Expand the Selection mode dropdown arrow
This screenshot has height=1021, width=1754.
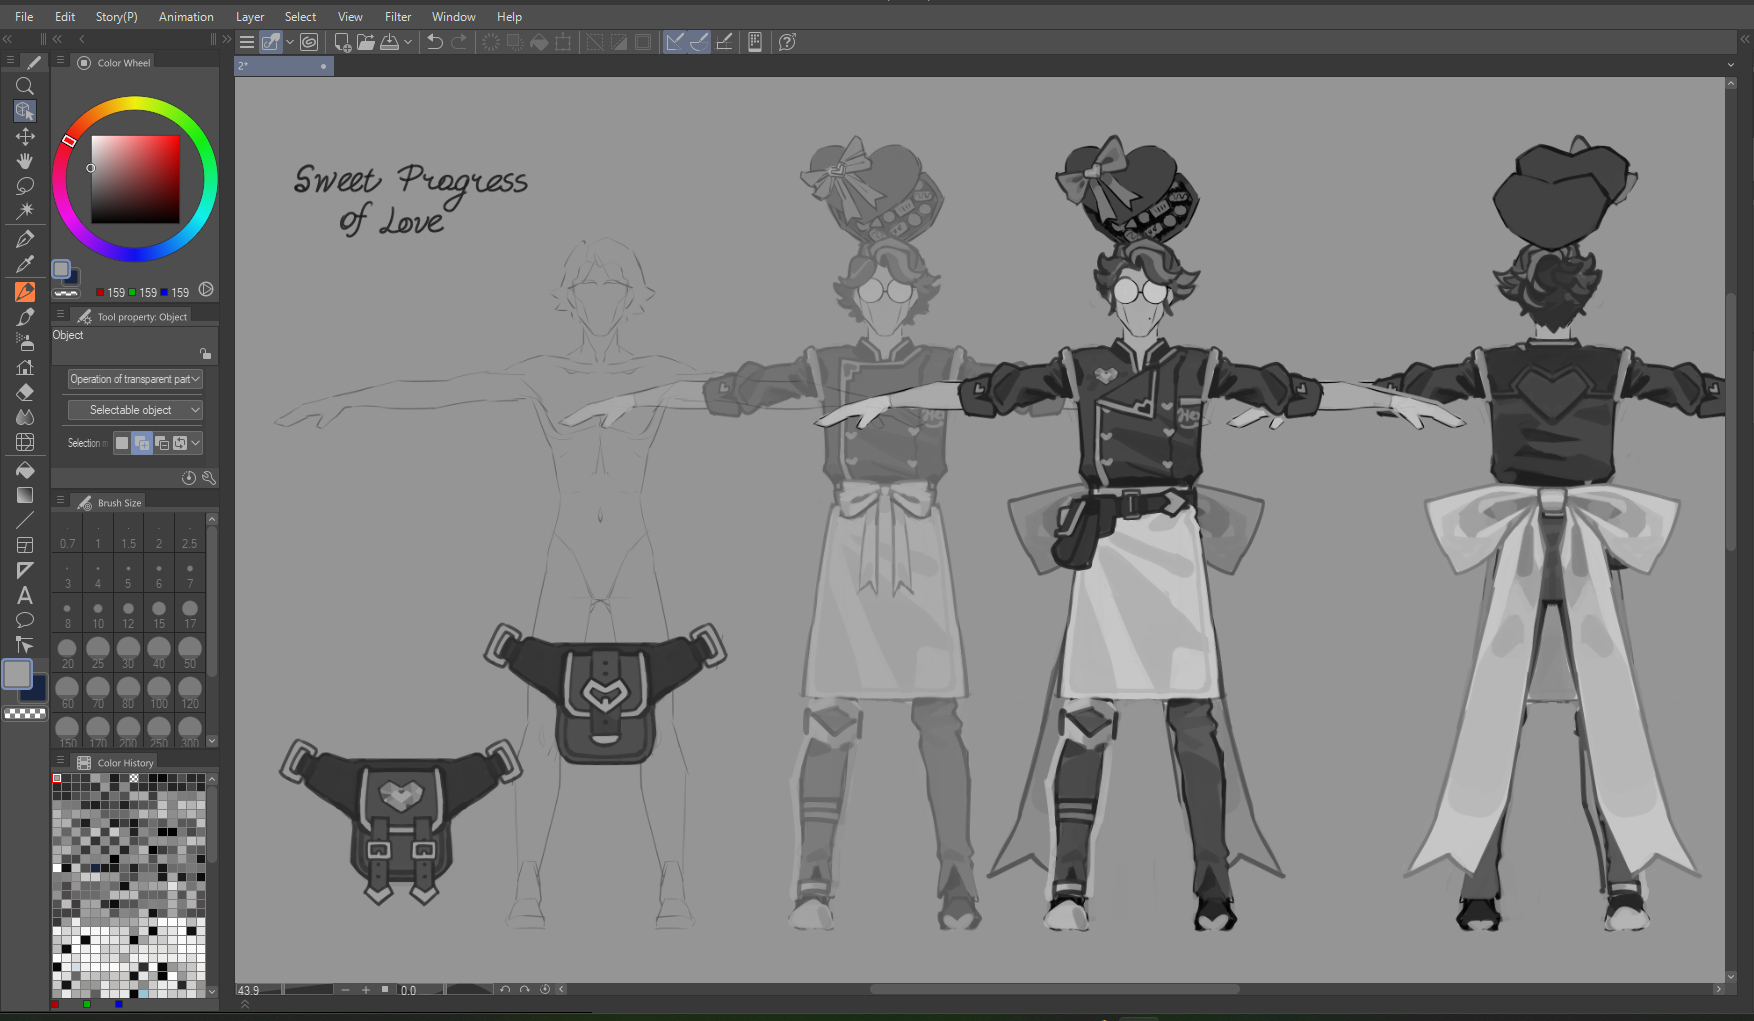(196, 443)
